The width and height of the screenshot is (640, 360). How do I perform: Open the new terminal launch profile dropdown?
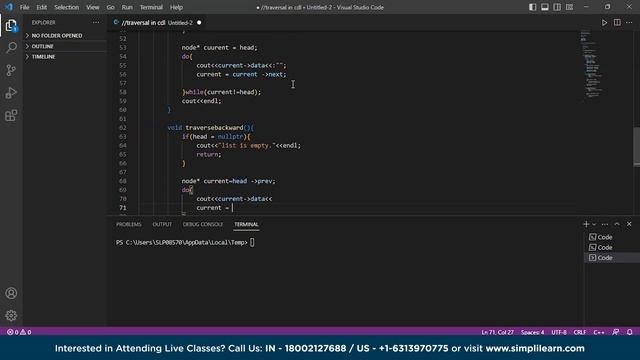click(594, 224)
